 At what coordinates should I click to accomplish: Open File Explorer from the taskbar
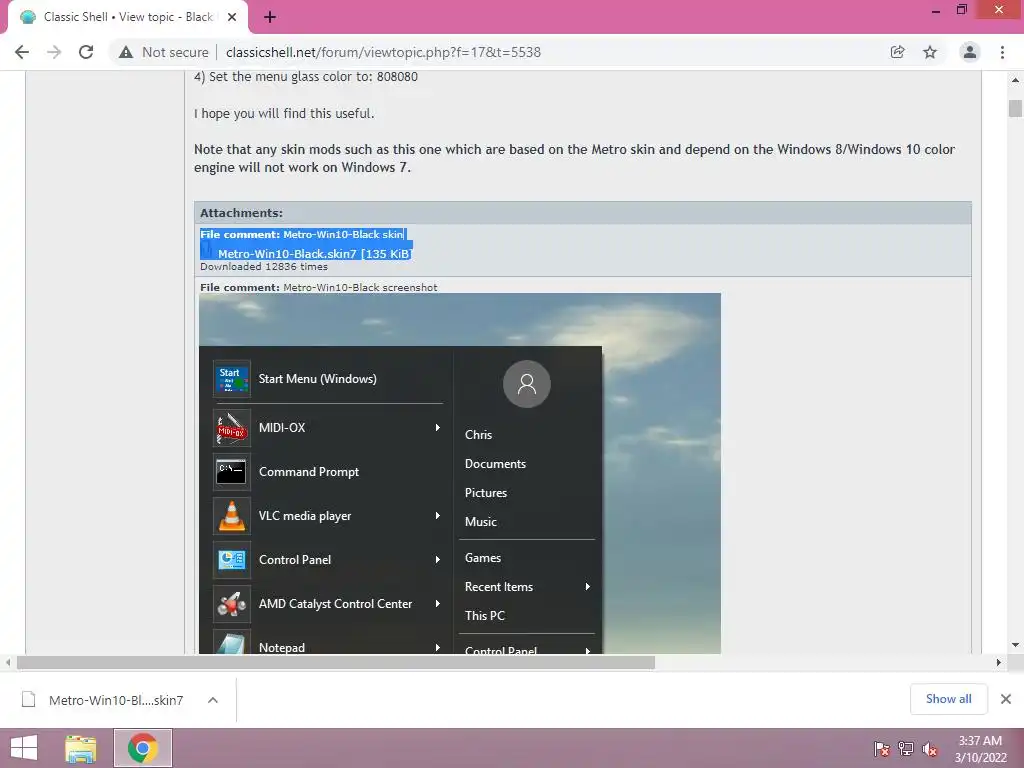[81, 748]
